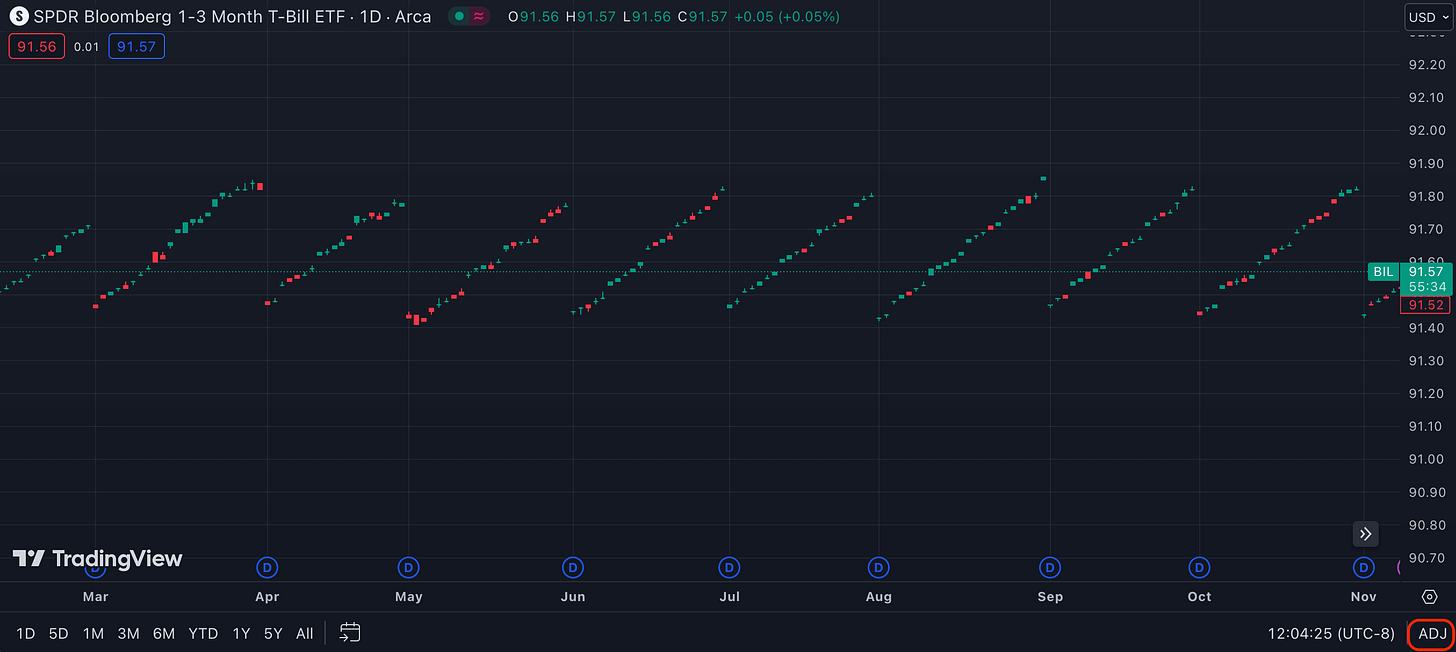Image resolution: width=1456 pixels, height=652 pixels.
Task: Select the 5D date range
Action: click(x=59, y=633)
